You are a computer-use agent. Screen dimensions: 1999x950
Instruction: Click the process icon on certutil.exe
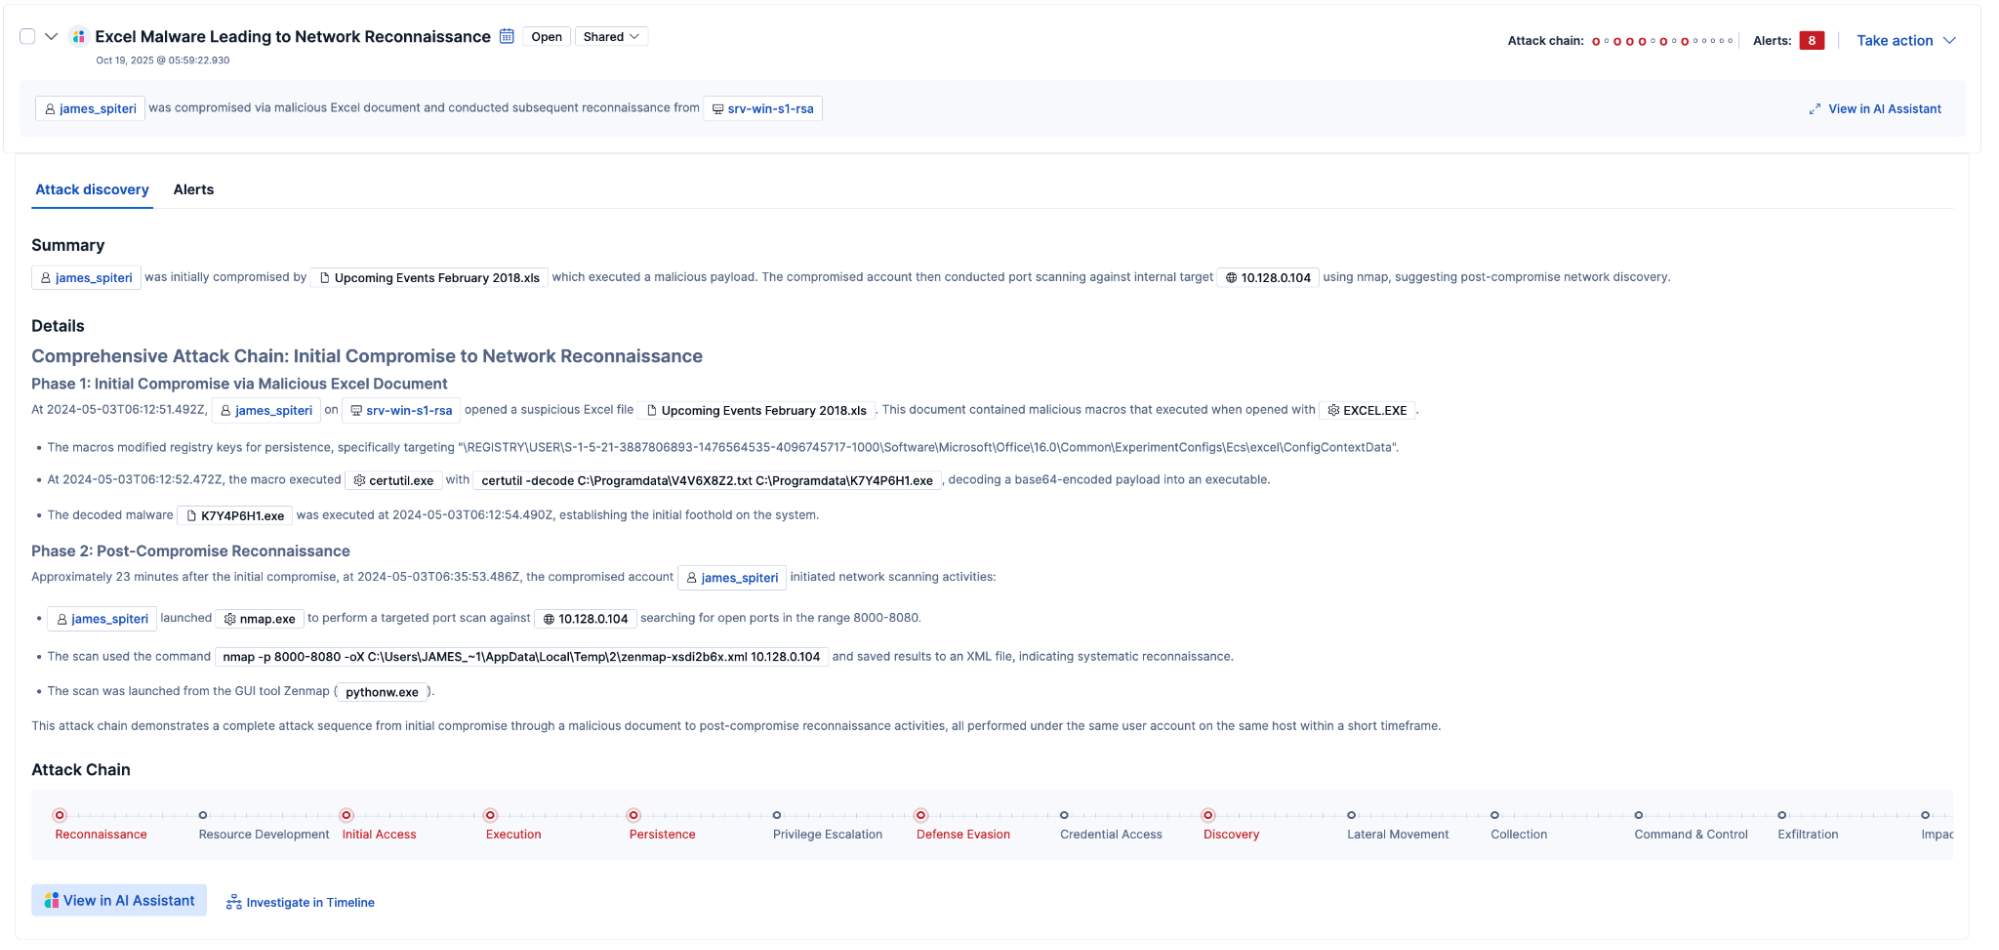[x=359, y=480]
